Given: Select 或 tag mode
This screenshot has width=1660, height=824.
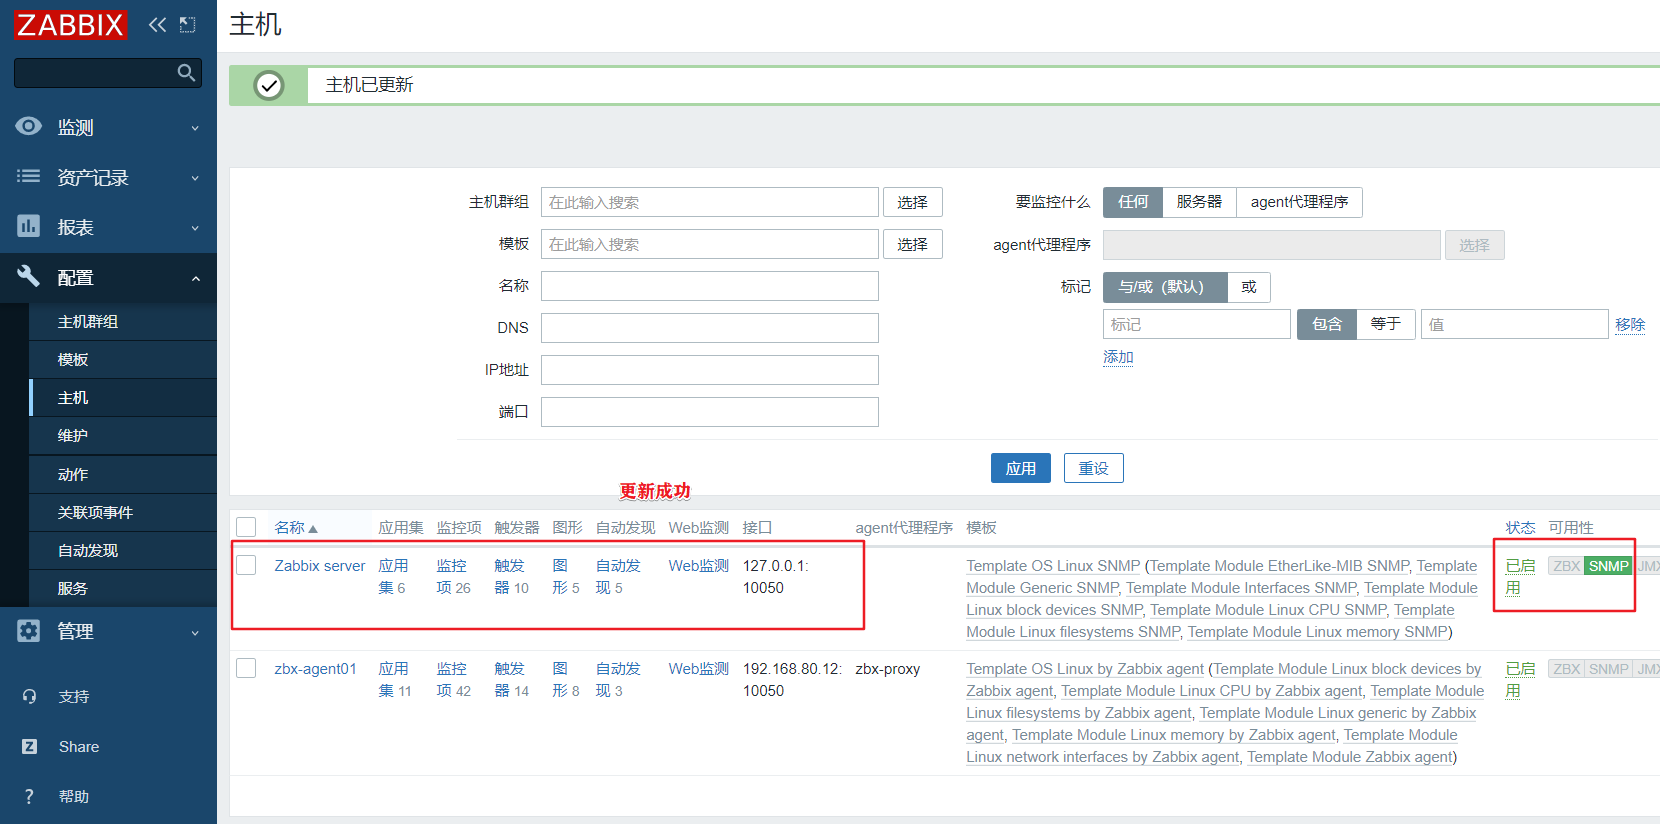Looking at the screenshot, I should [x=1249, y=287].
